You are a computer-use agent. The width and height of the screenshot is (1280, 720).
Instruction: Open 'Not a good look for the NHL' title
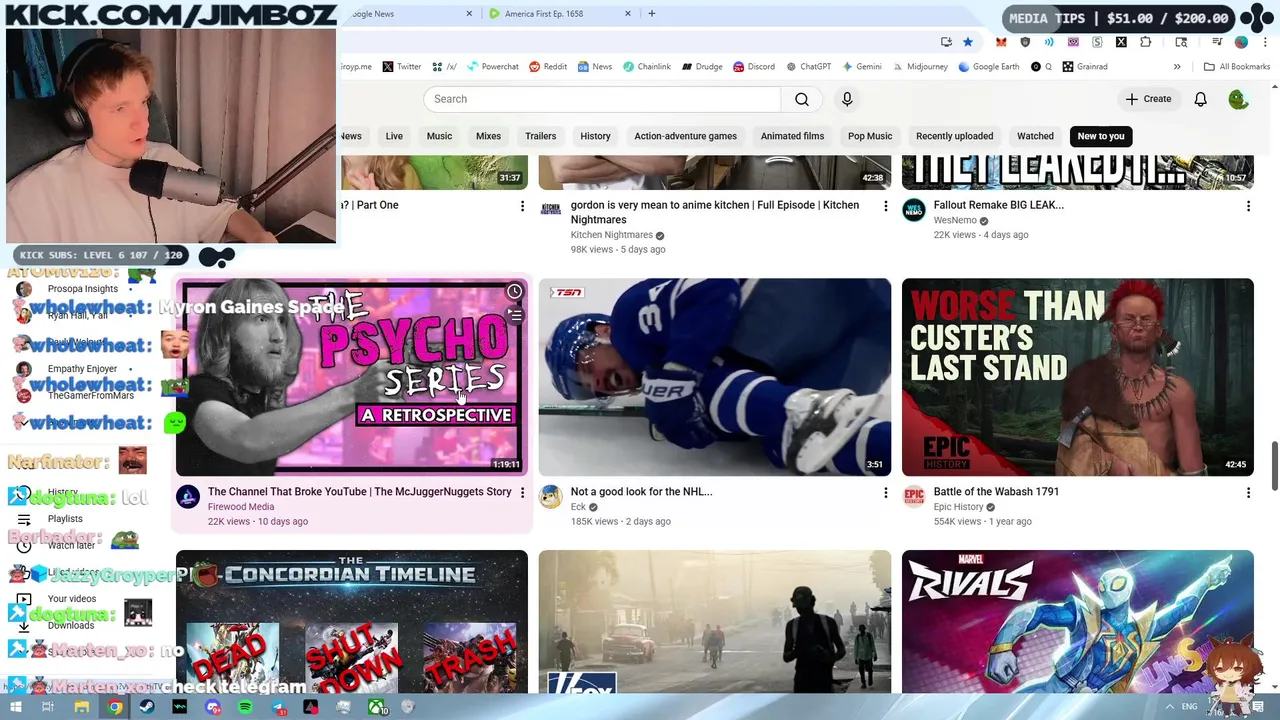pyautogui.click(x=641, y=492)
